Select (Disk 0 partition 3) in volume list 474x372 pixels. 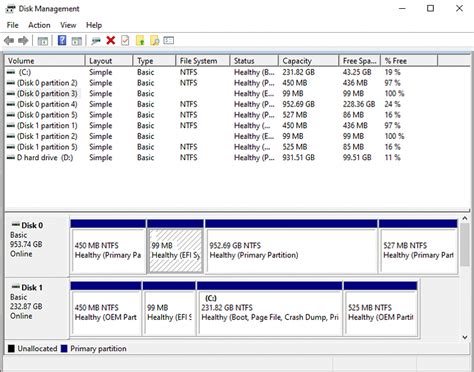tap(222, 93)
